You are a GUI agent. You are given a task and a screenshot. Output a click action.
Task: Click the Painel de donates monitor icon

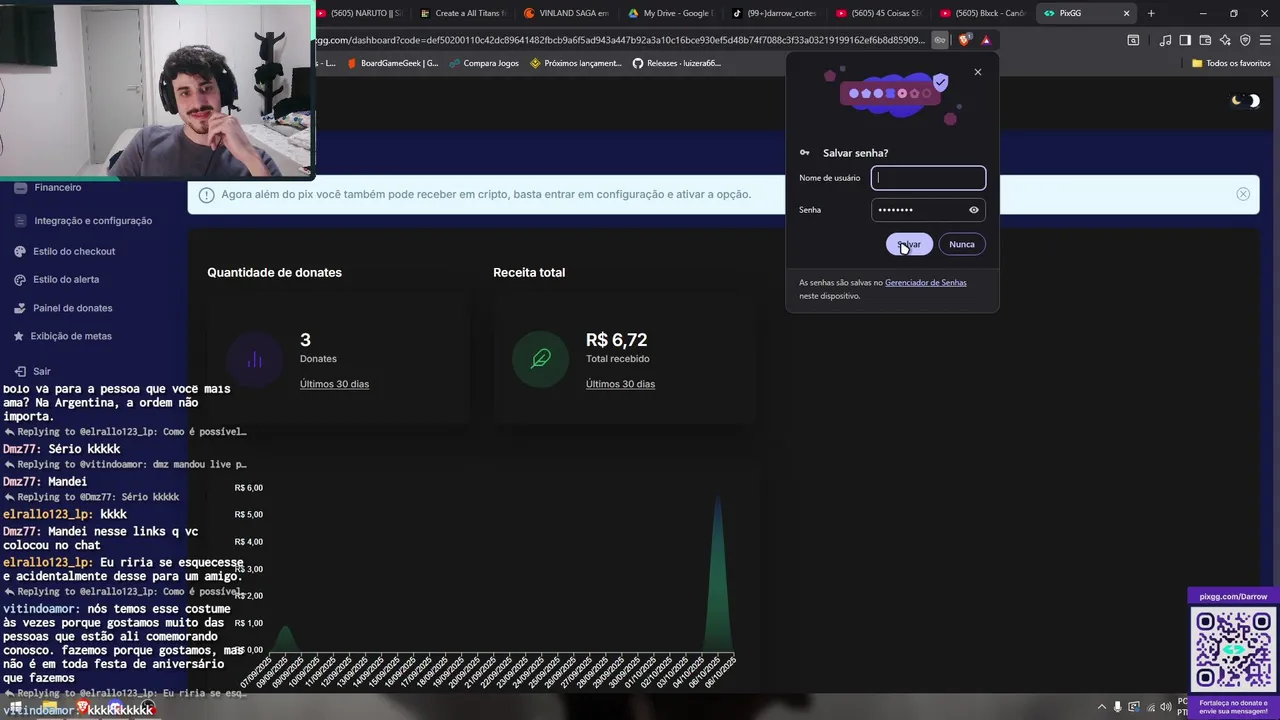pos(21,308)
